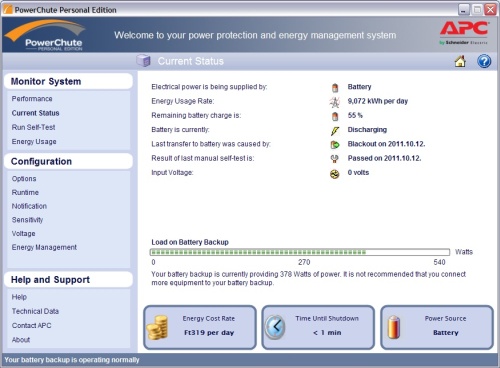Open Sensitivity configuration
500x368 pixels.
click(27, 220)
